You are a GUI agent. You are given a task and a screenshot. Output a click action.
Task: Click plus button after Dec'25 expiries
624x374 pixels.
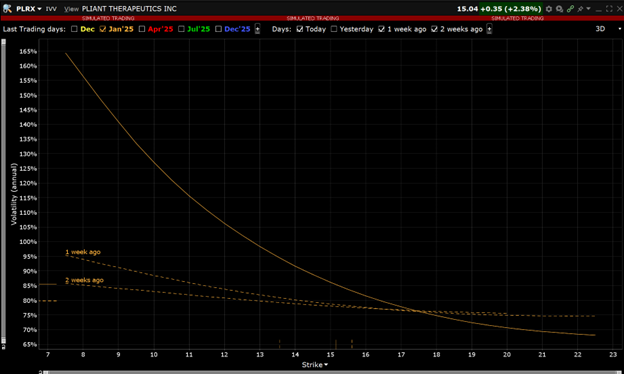(x=257, y=29)
